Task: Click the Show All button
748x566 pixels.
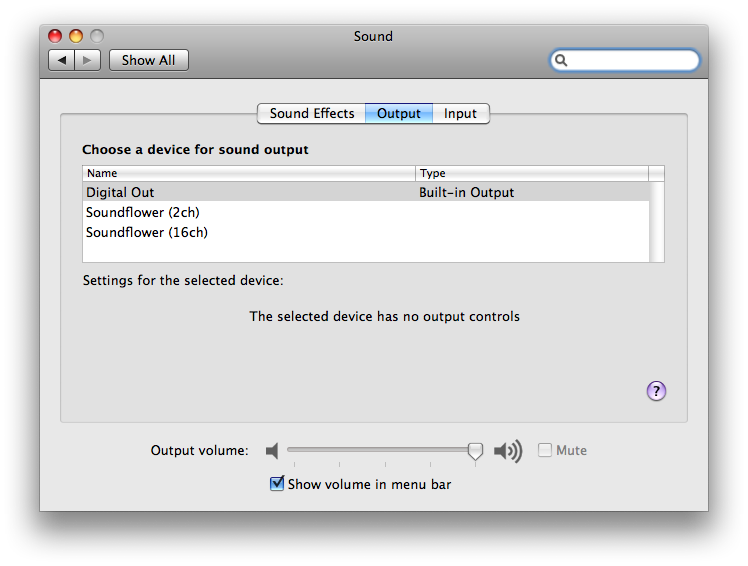Action: 149,60
